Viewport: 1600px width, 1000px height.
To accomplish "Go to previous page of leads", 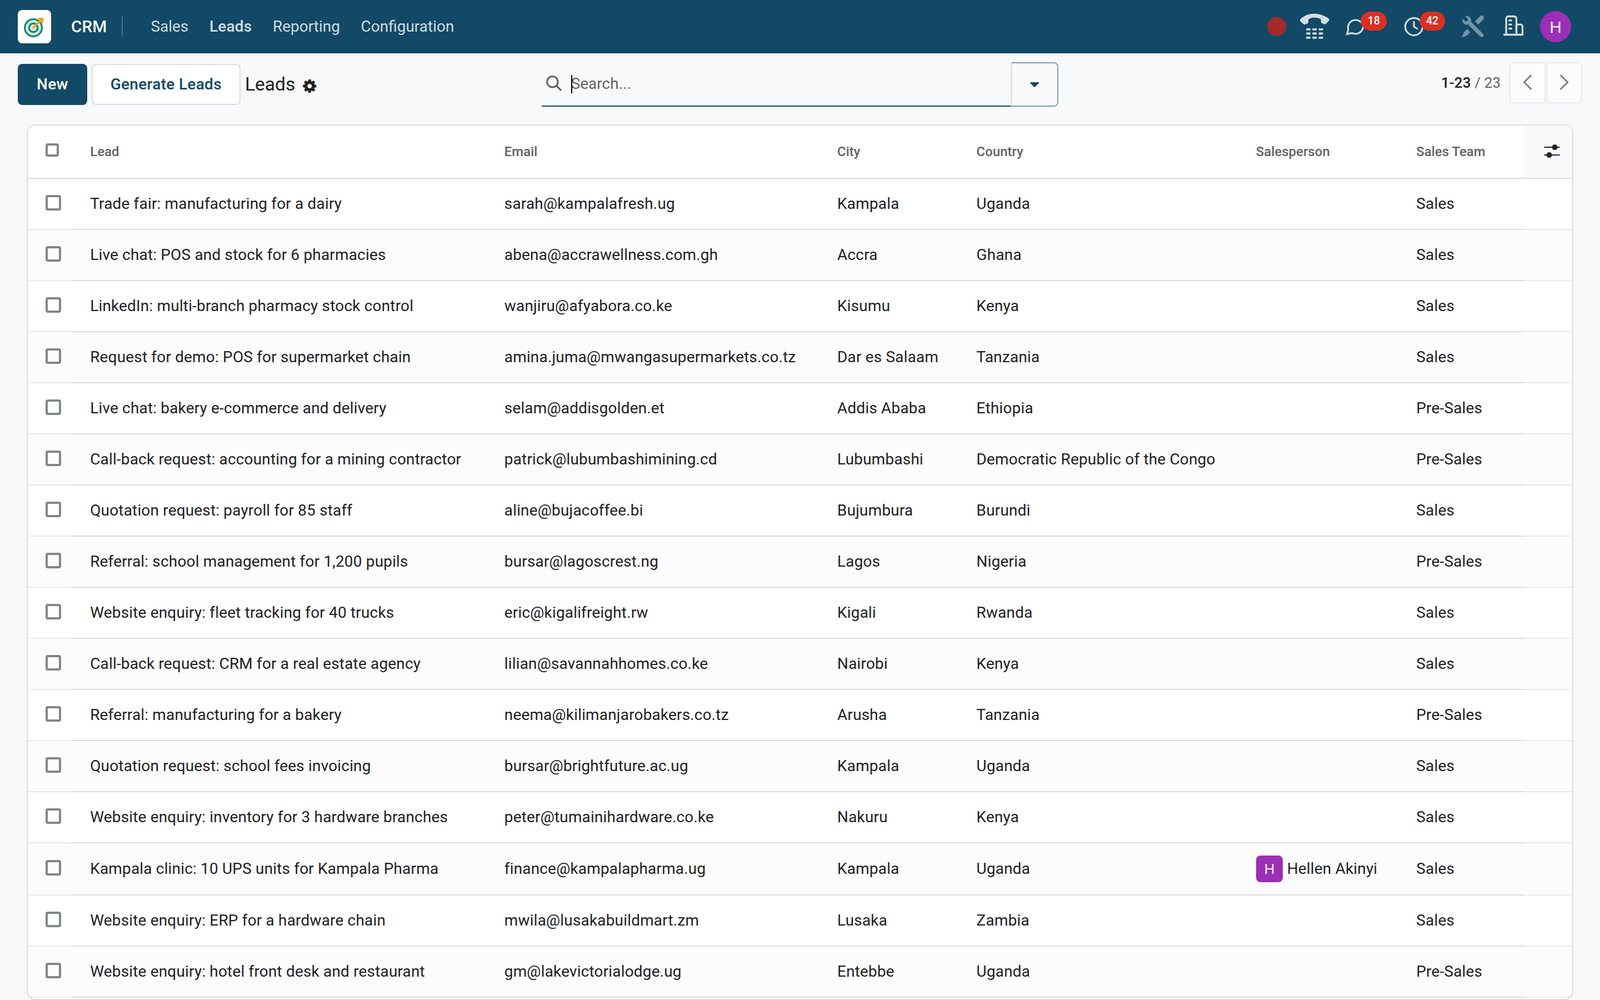I will [x=1527, y=83].
